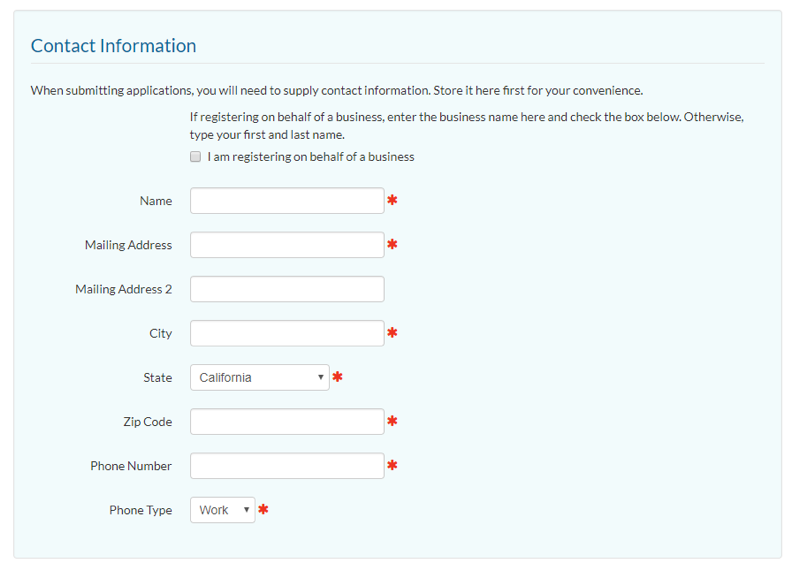Click the Mailing Address 2 field
Image resolution: width=800 pixels, height=570 pixels.
point(287,289)
